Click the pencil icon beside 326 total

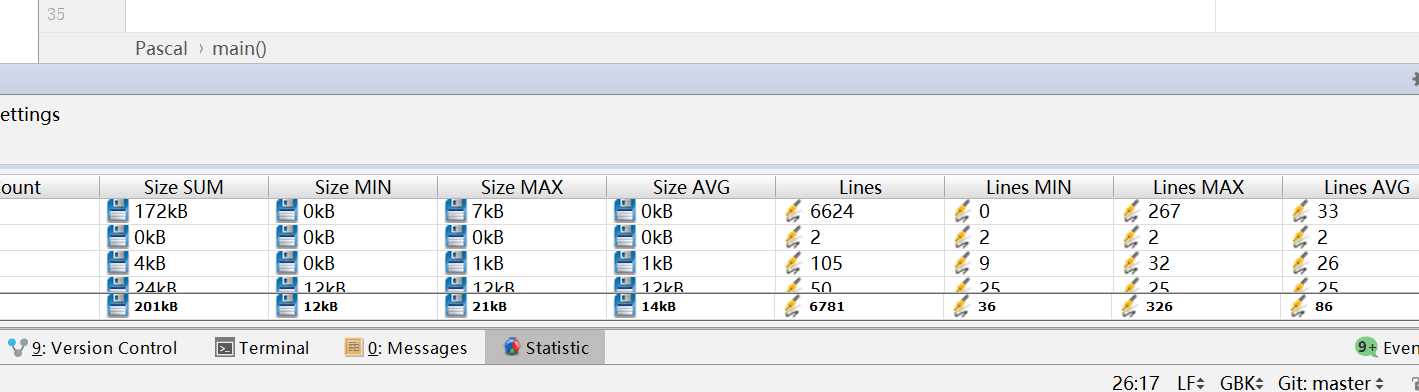coord(1132,306)
